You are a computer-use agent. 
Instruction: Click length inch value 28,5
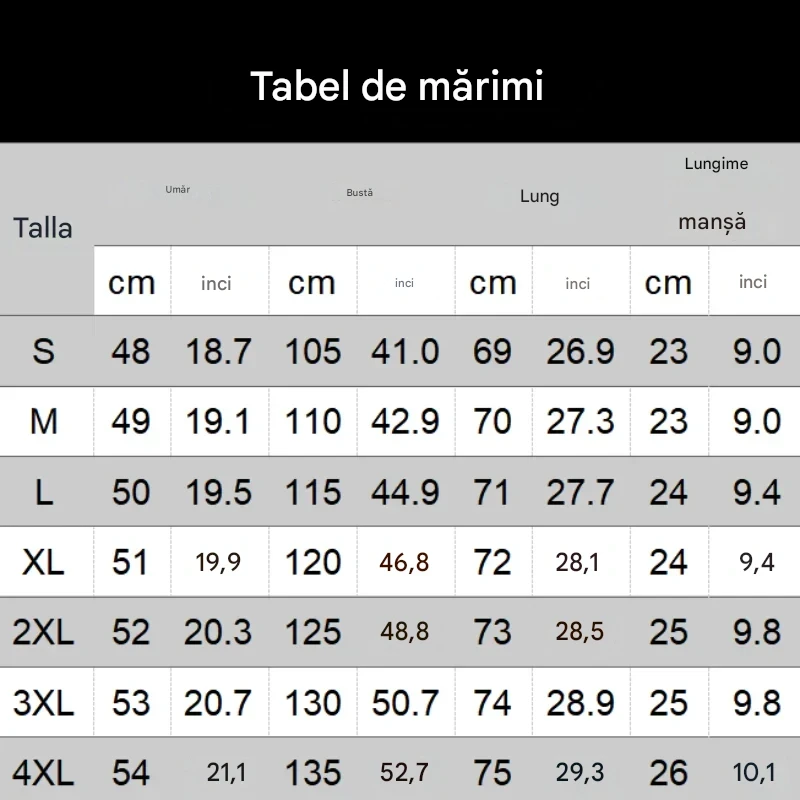578,632
